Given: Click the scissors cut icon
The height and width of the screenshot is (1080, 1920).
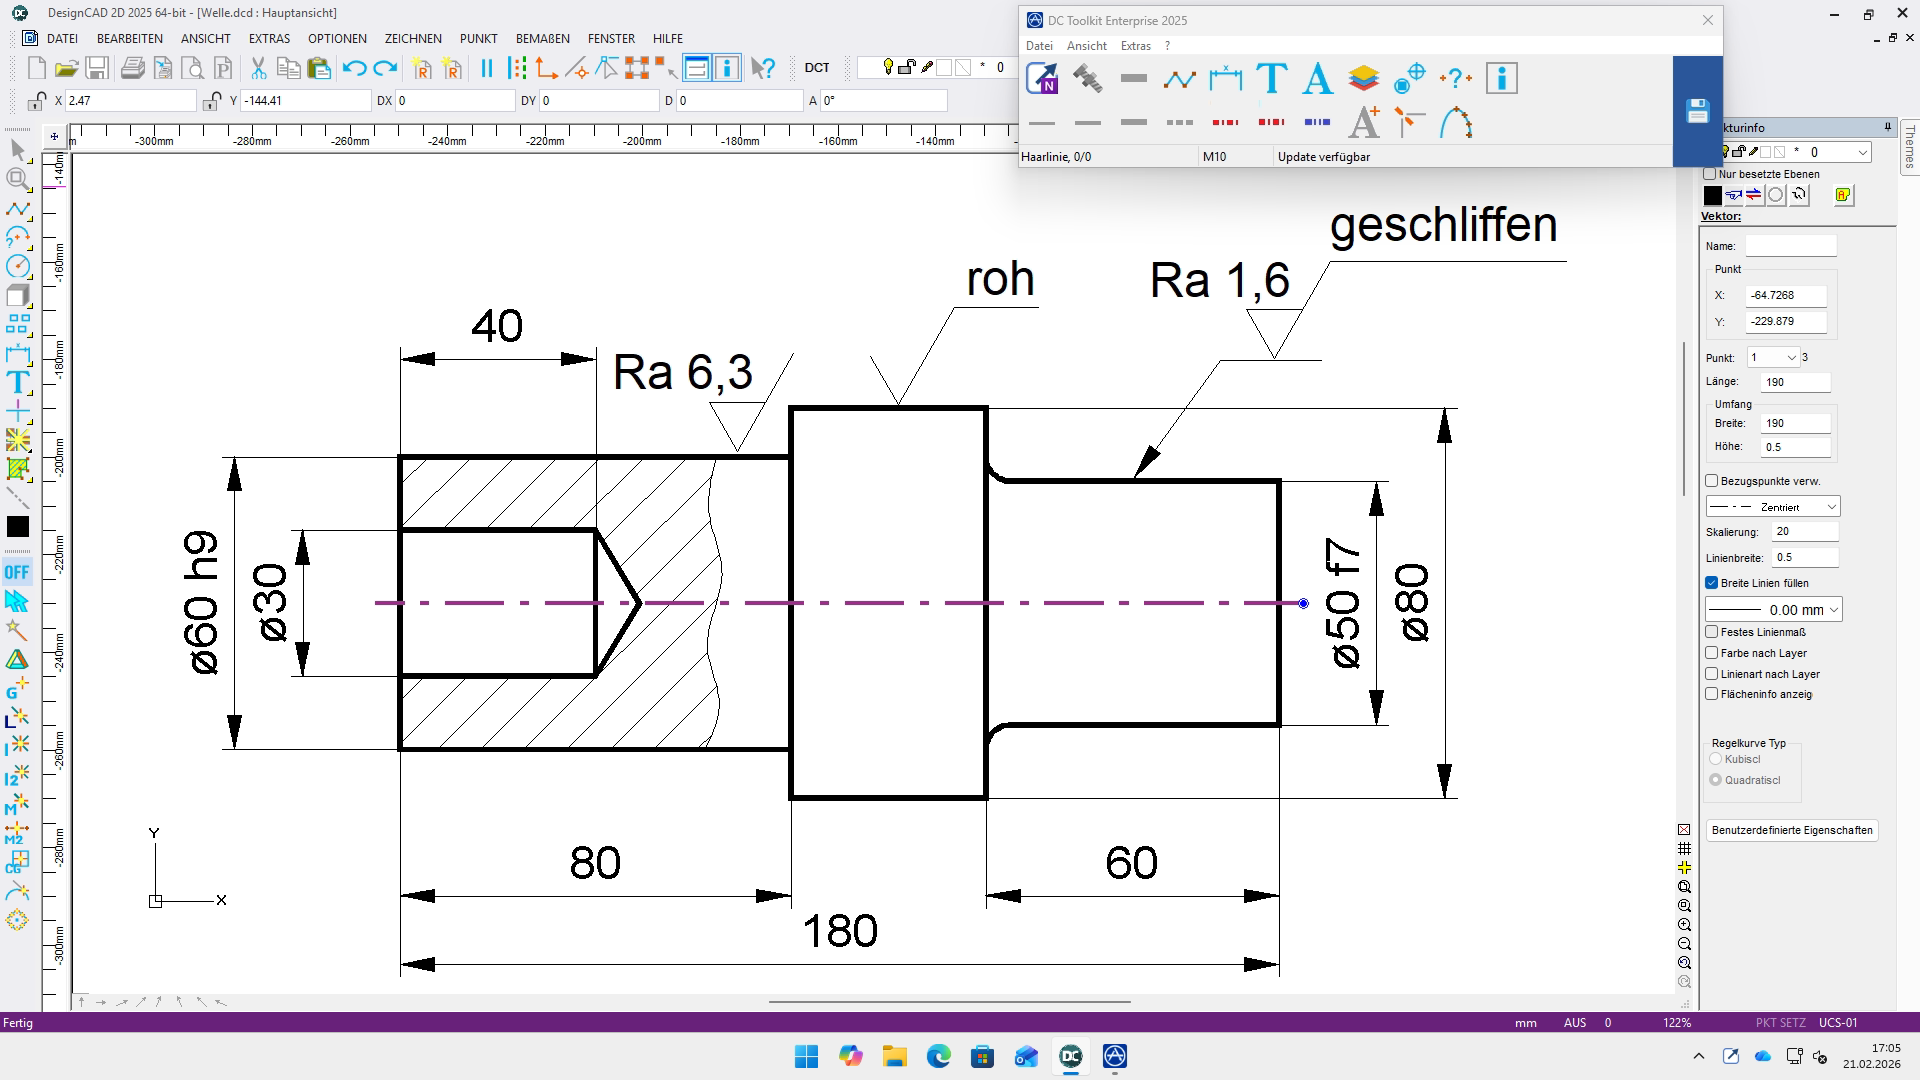Looking at the screenshot, I should [x=258, y=68].
